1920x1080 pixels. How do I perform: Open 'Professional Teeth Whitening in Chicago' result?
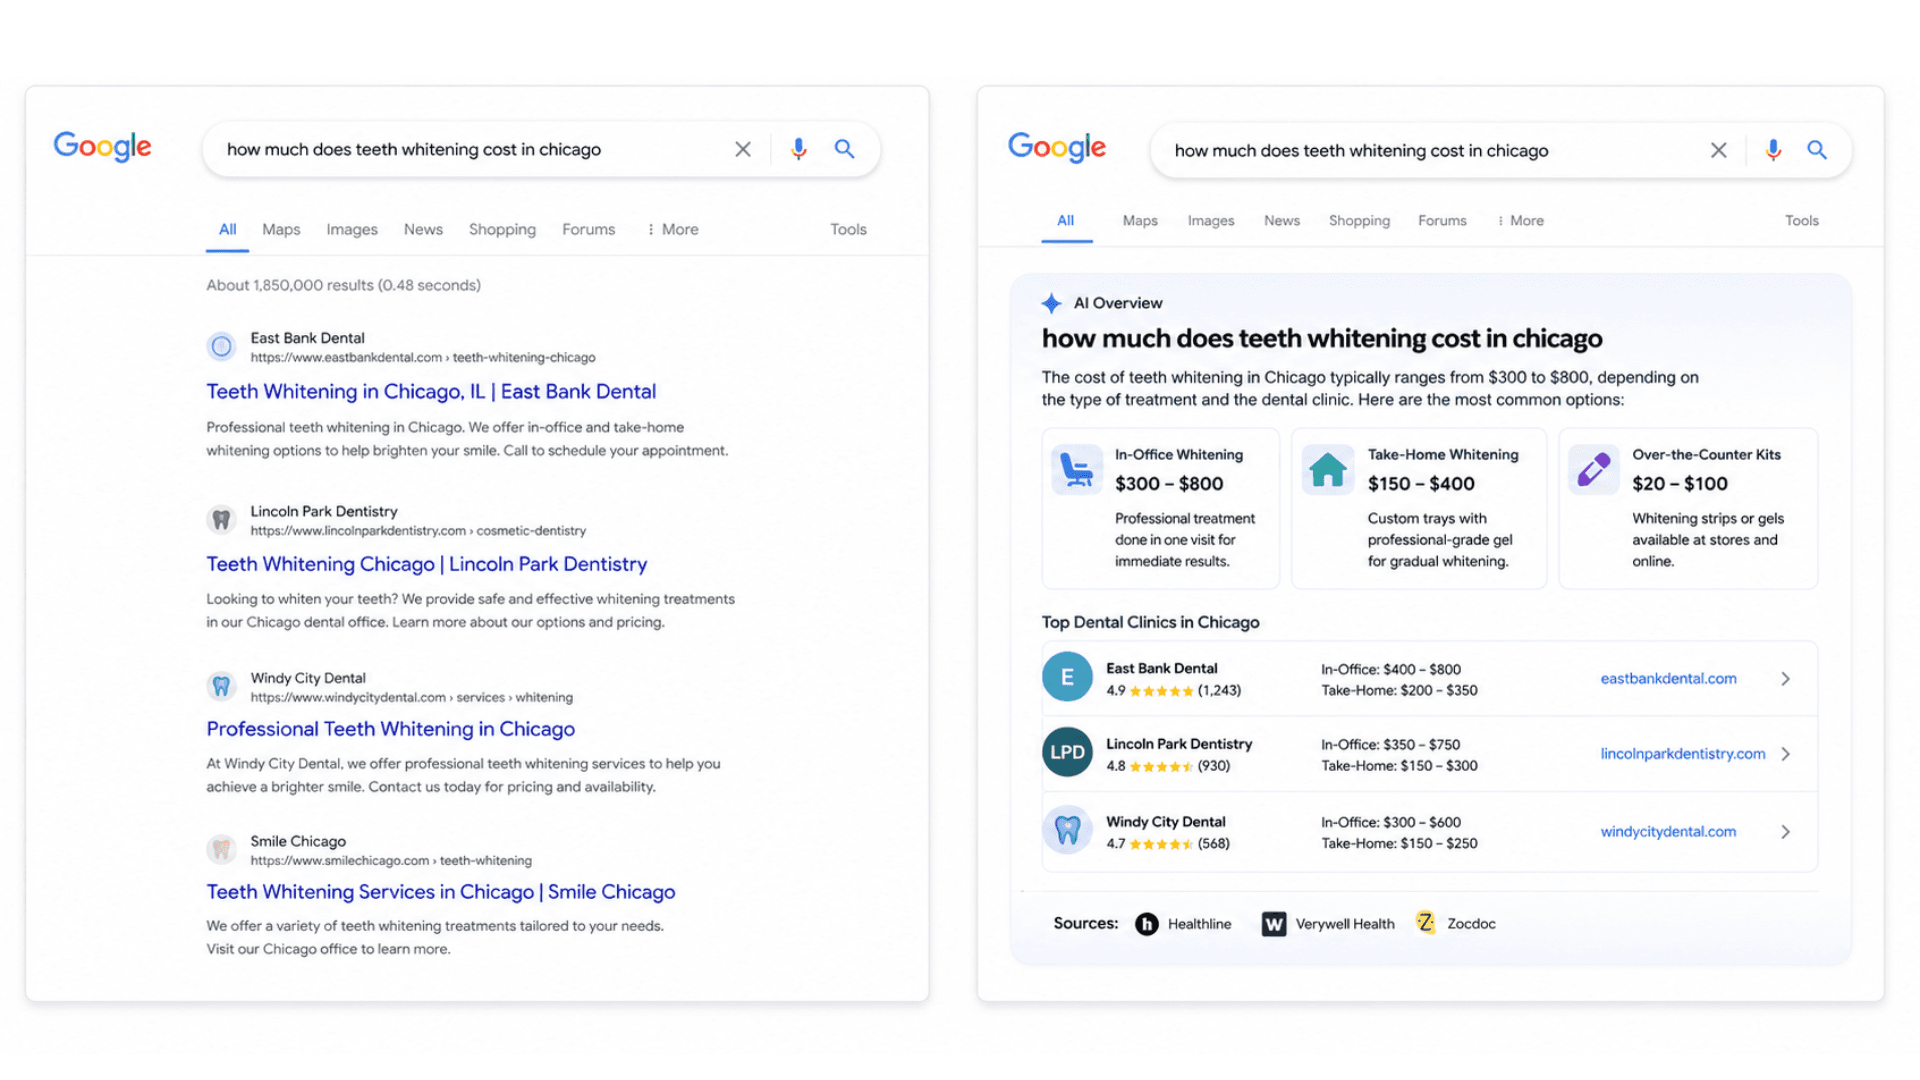pyautogui.click(x=390, y=729)
